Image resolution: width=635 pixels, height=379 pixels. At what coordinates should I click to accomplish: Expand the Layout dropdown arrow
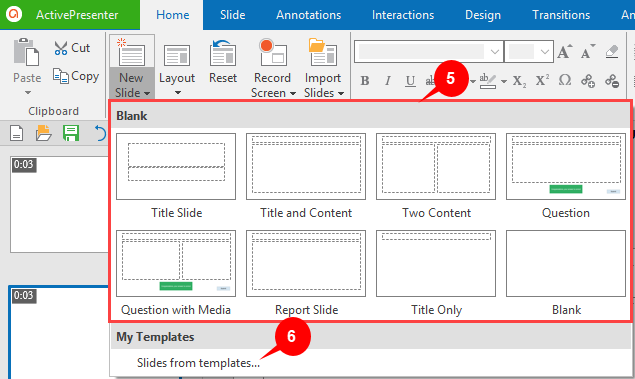(x=177, y=93)
